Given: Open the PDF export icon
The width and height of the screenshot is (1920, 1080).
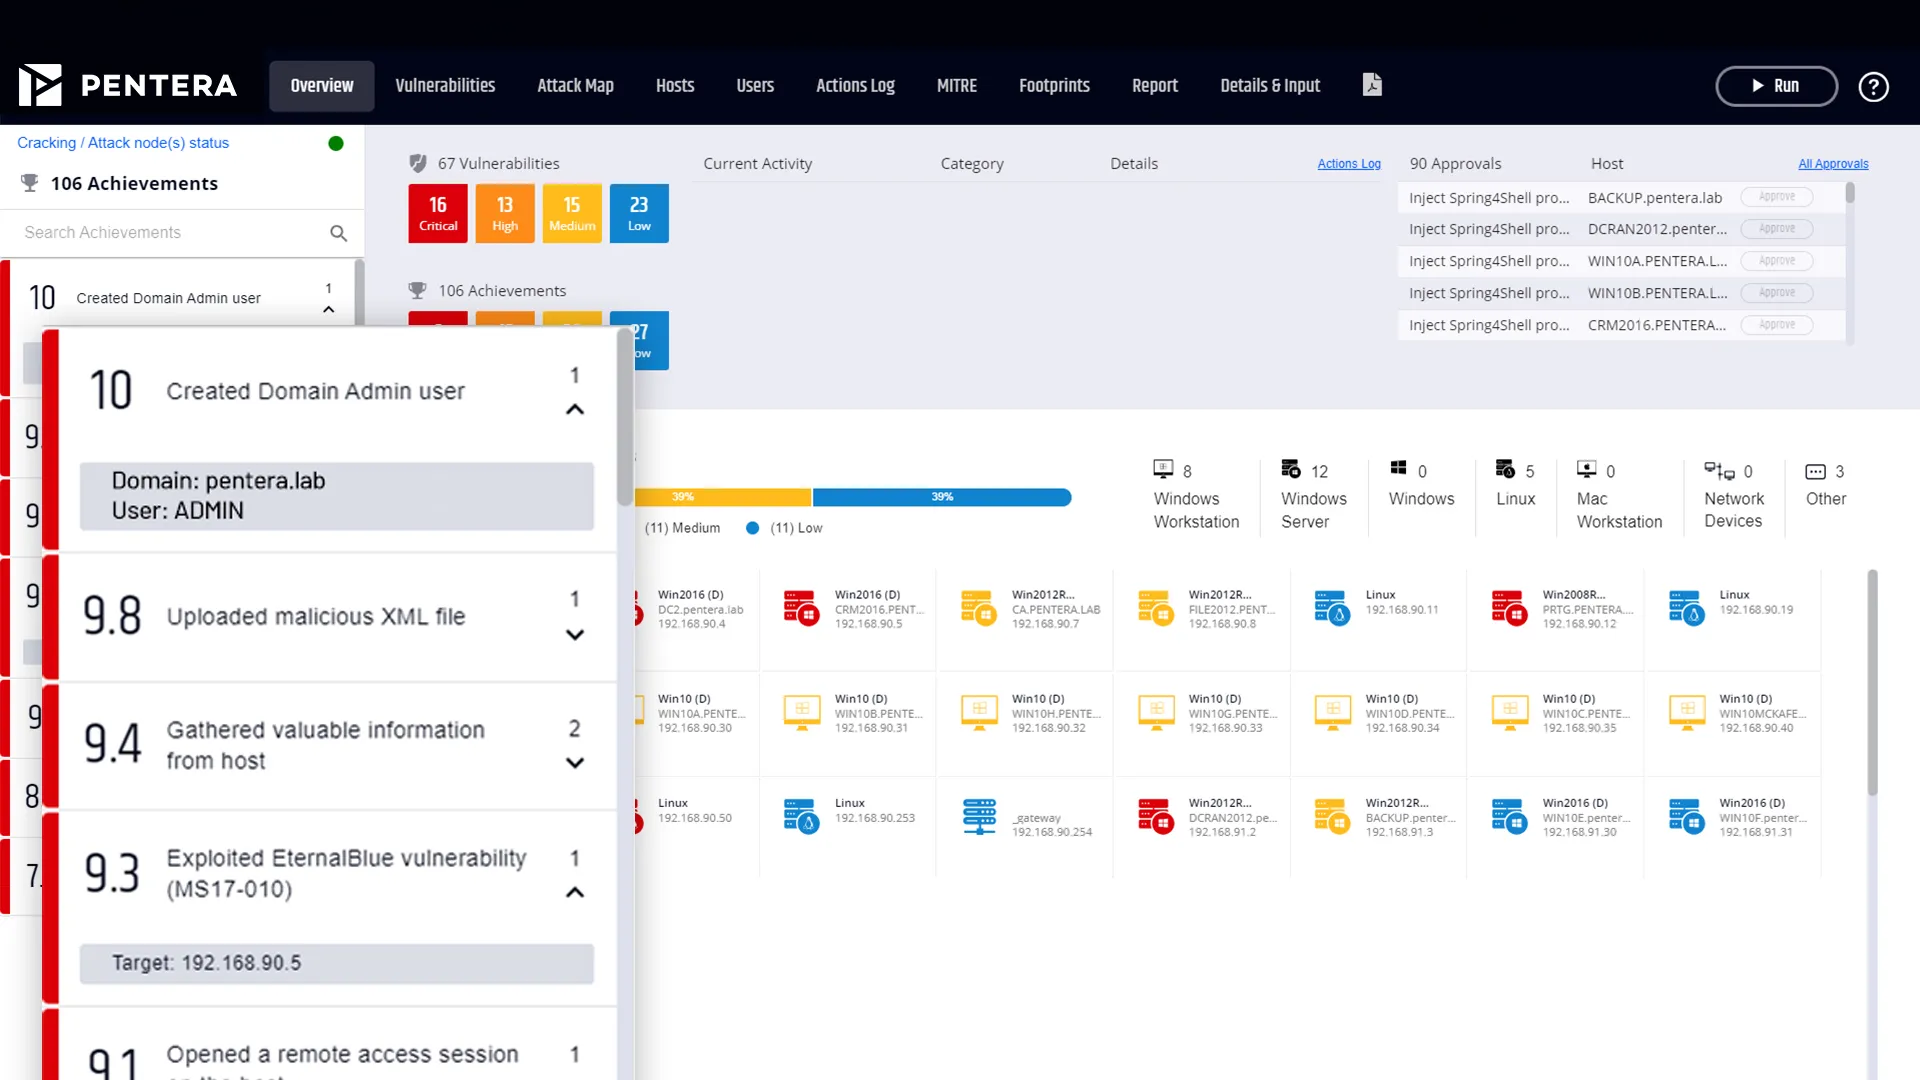Looking at the screenshot, I should coord(1372,85).
